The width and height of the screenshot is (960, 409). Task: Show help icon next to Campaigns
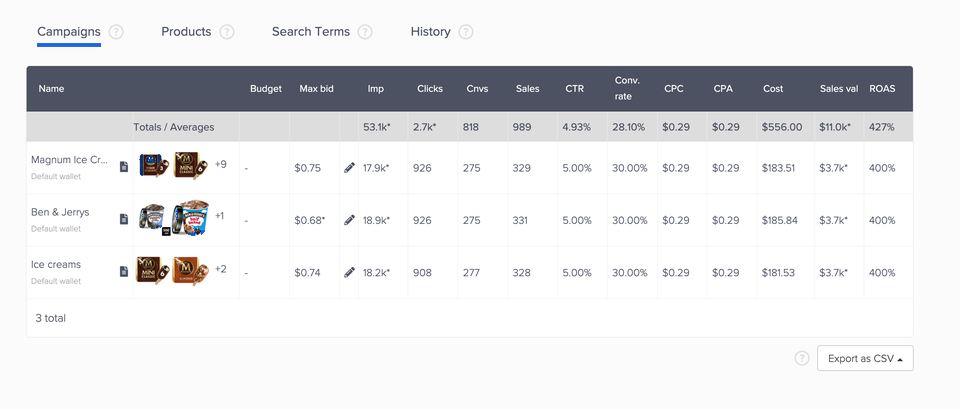coord(116,32)
